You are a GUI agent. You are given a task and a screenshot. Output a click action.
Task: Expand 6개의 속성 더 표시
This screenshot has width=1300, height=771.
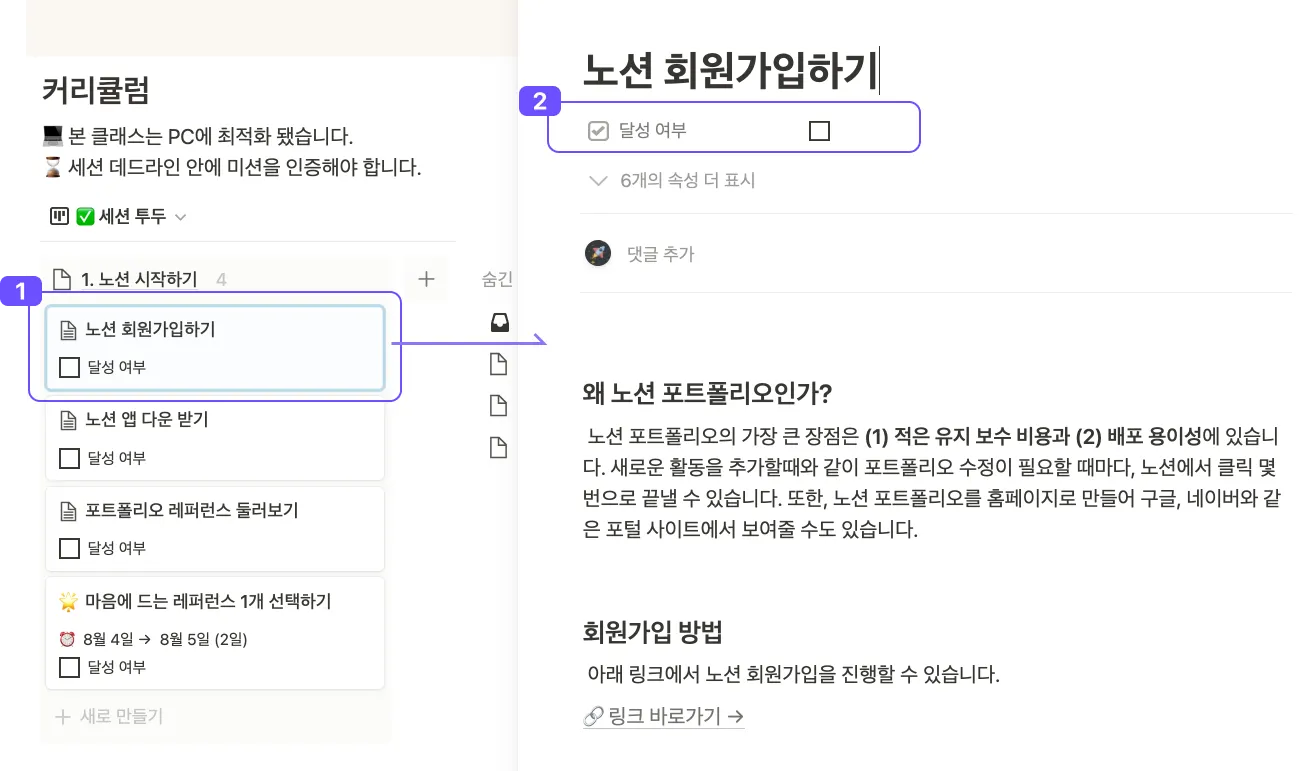point(673,181)
